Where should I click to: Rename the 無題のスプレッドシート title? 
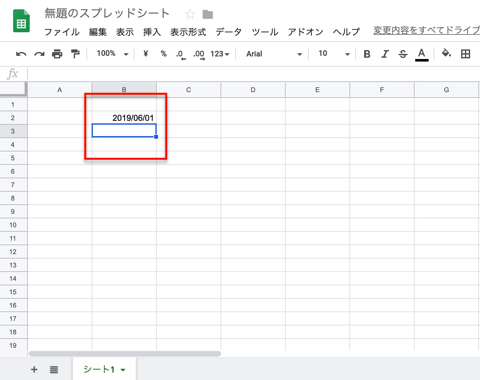click(x=107, y=14)
